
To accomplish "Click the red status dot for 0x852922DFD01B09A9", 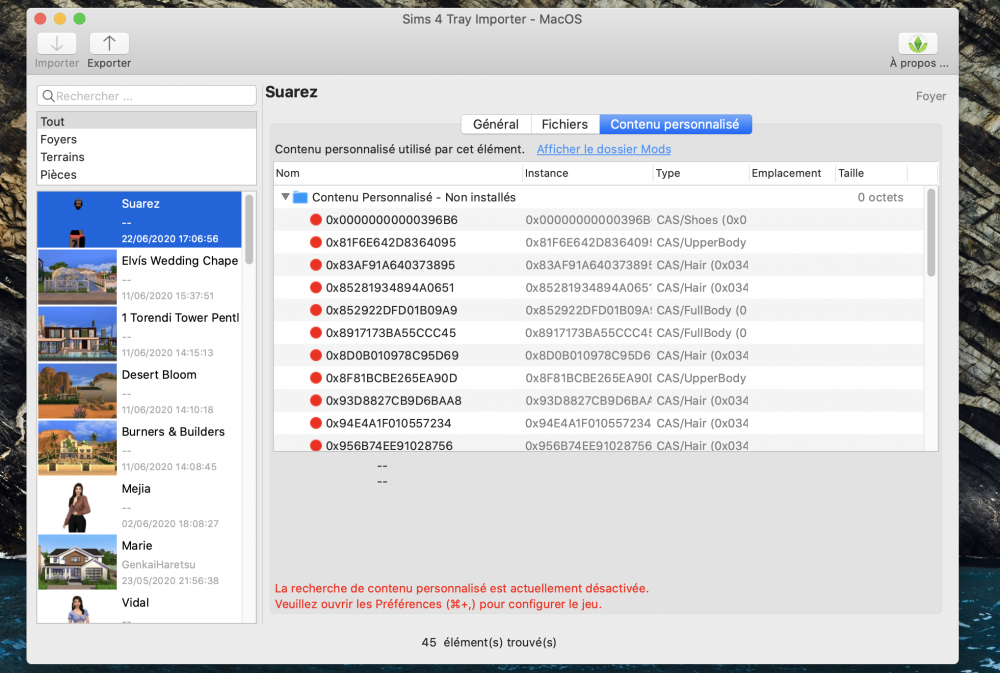I will click(x=315, y=310).
